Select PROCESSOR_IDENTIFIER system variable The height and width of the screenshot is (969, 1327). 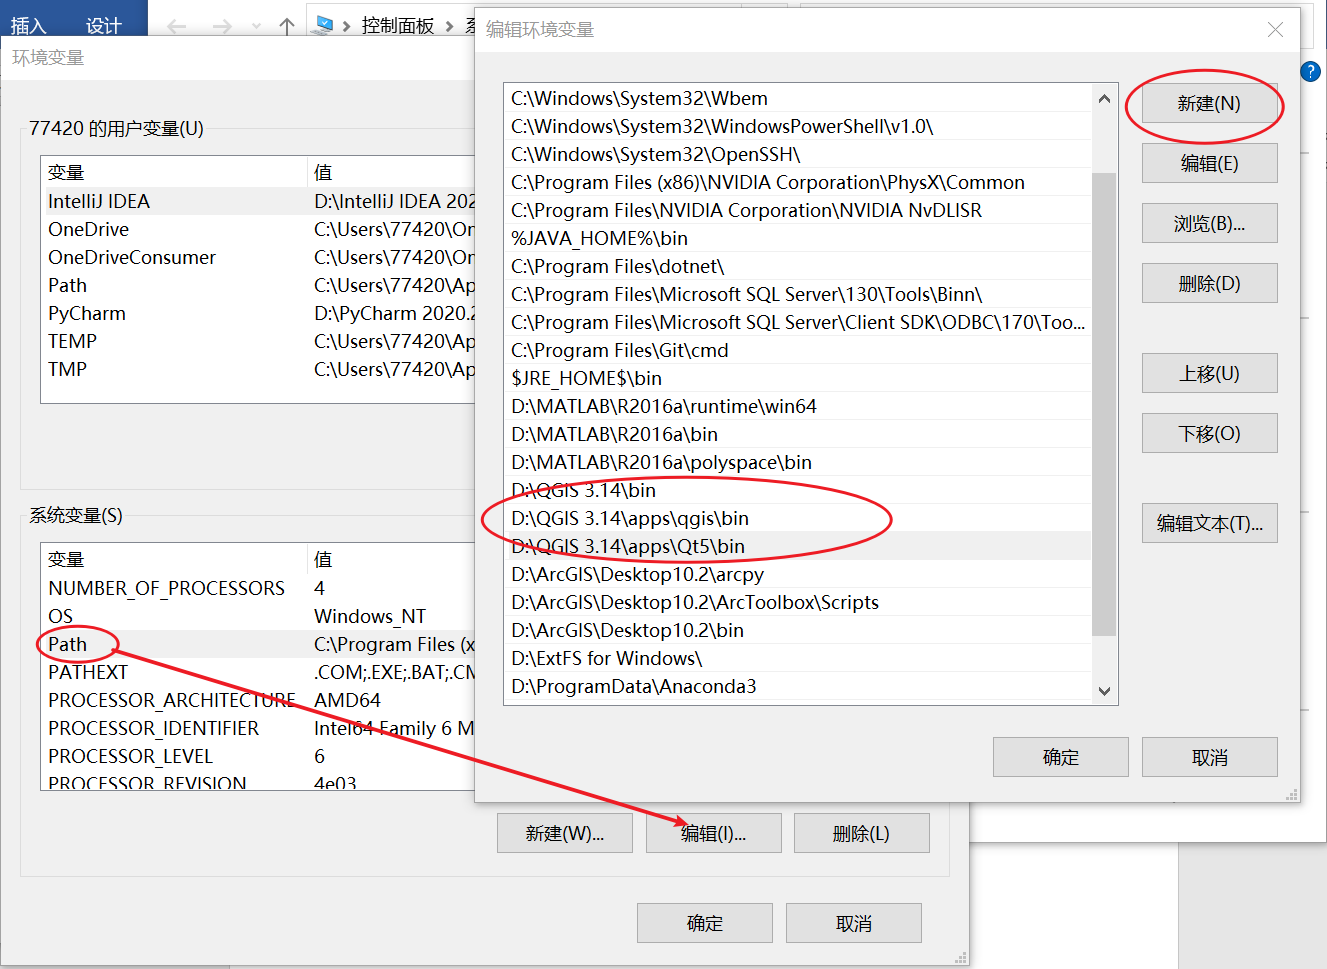tap(258, 728)
